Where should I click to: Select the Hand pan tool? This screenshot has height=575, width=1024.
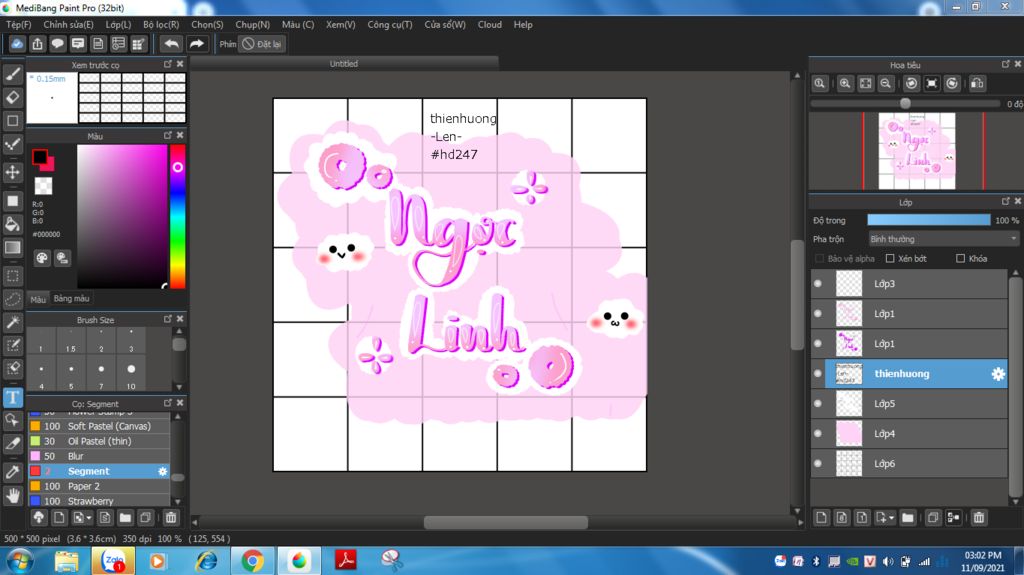[12, 496]
